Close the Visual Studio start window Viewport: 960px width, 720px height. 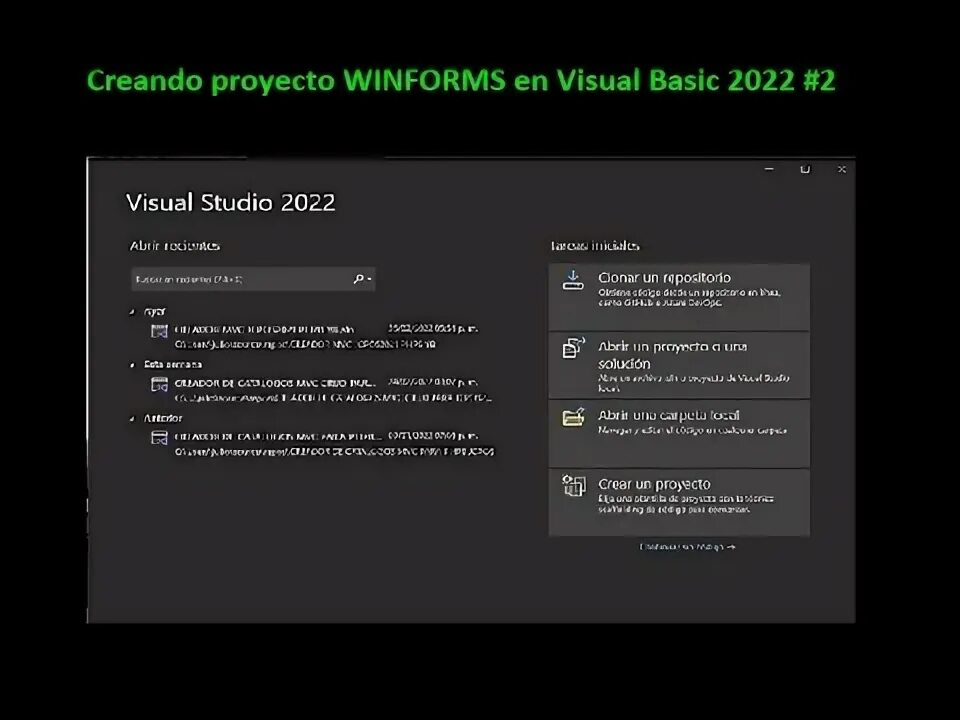(x=842, y=169)
